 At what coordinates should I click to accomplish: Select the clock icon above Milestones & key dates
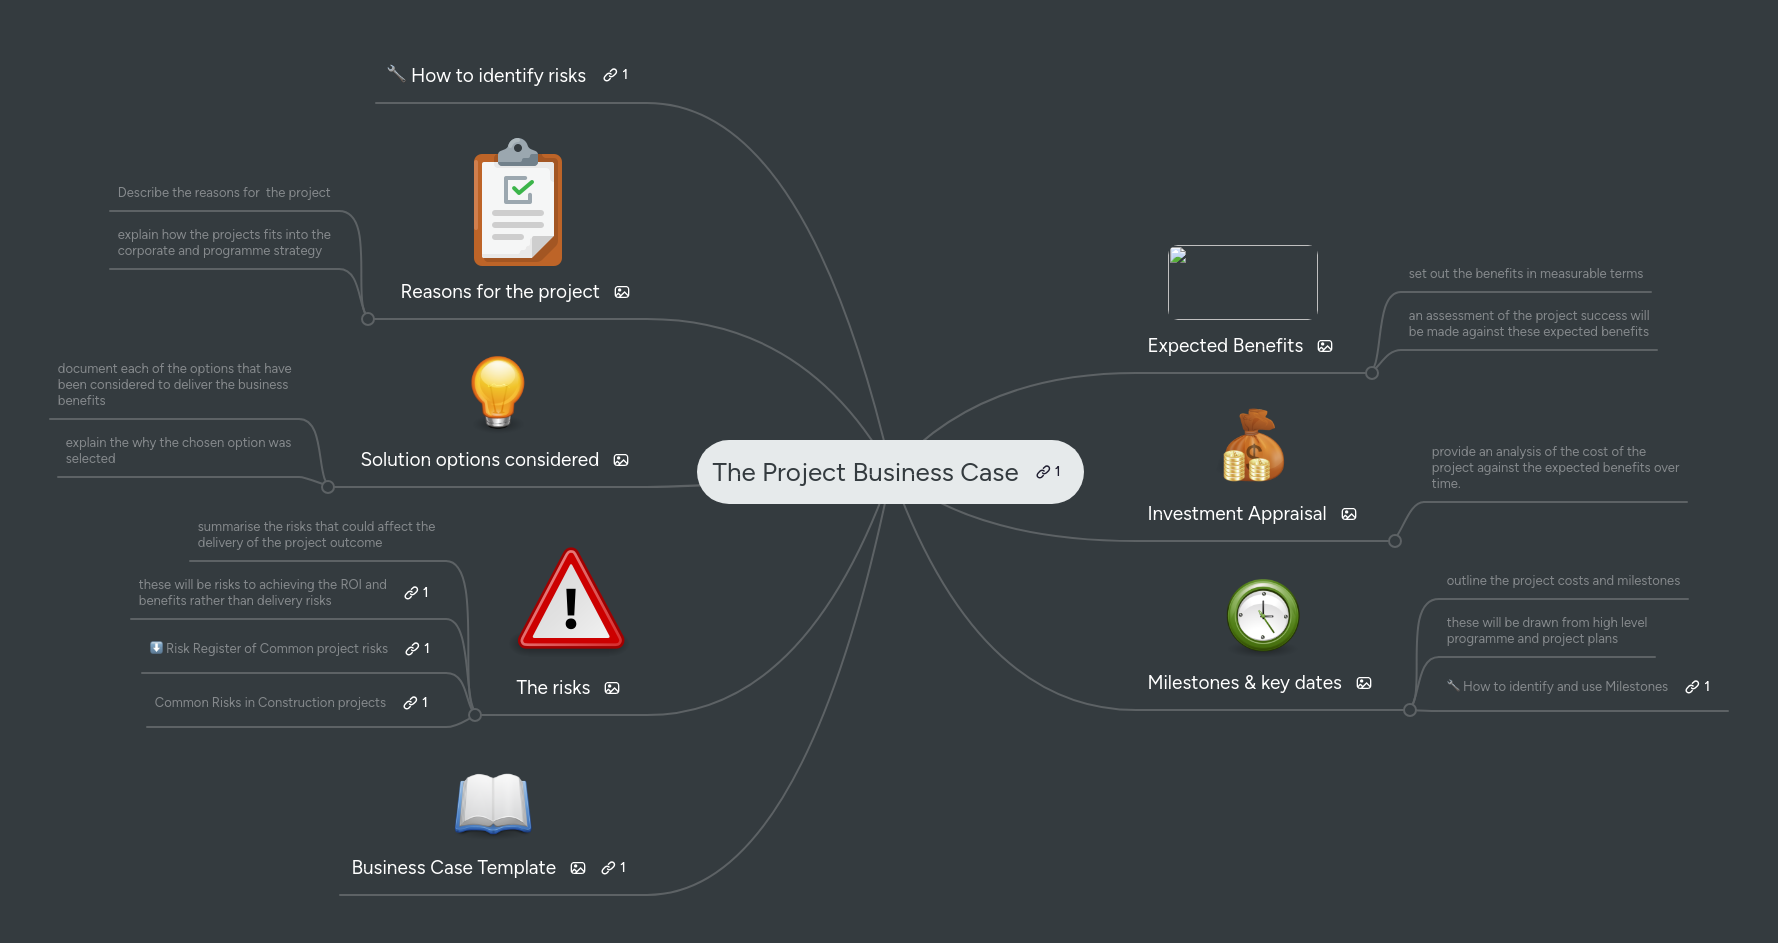(1262, 616)
